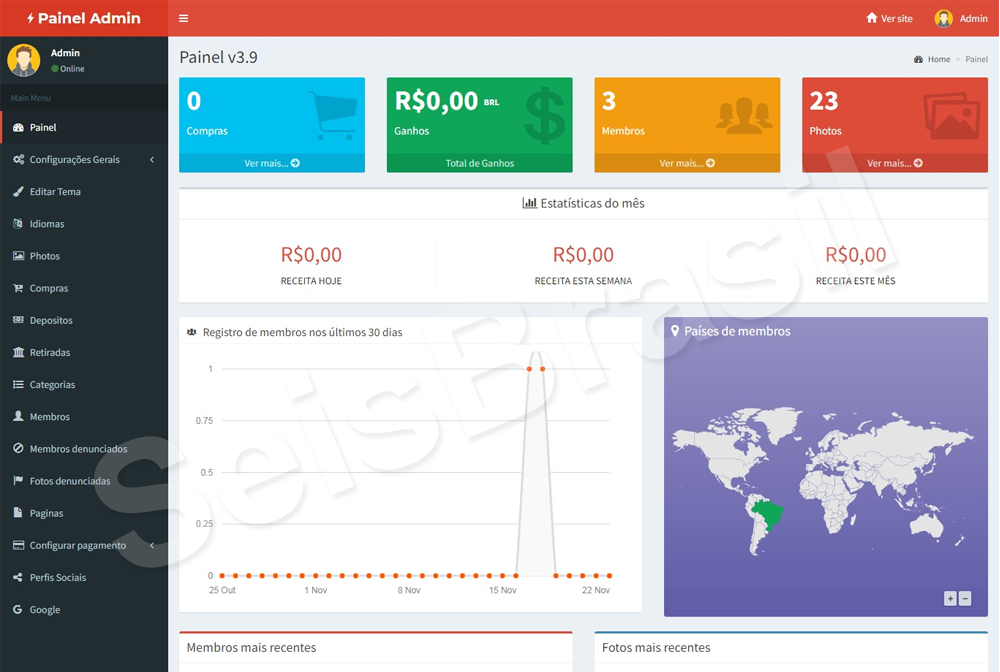Click the Google G icon in sidebar

click(18, 610)
